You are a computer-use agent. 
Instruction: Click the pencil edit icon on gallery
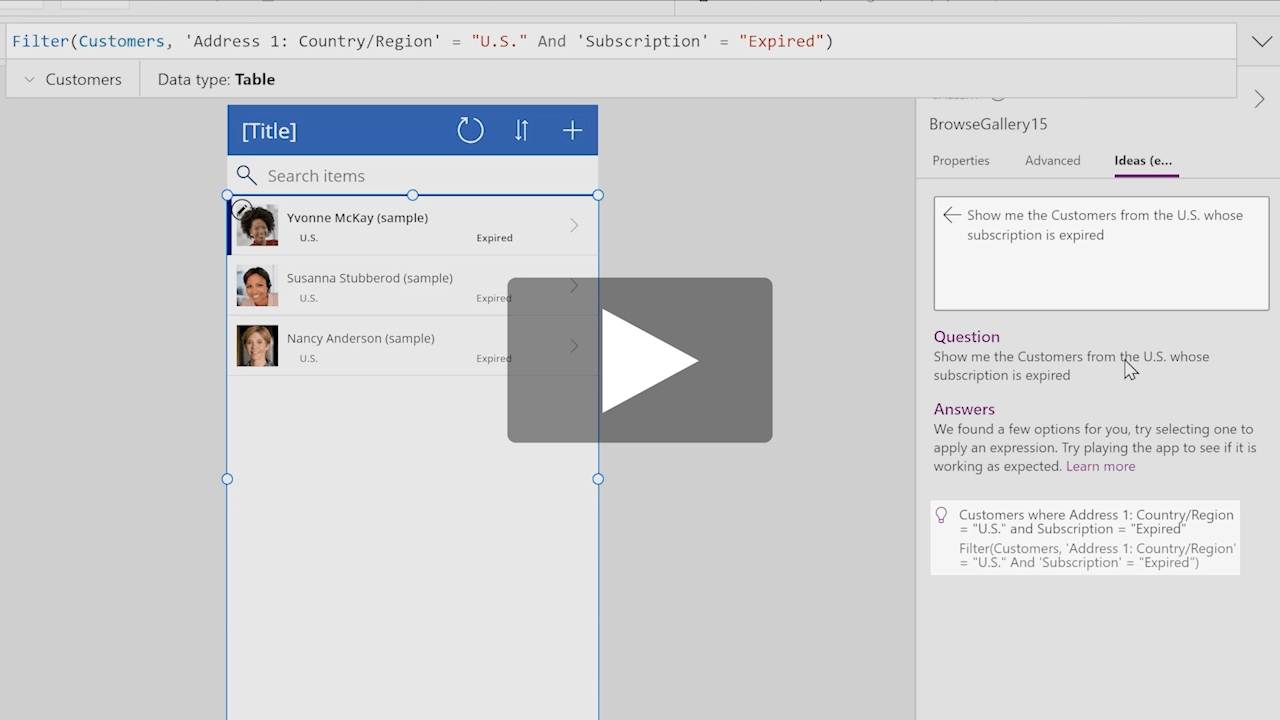[241, 210]
